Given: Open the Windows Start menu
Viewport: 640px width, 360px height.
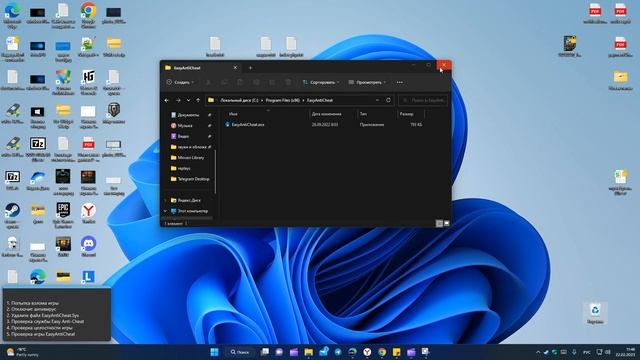Looking at the screenshot, I should [214, 352].
